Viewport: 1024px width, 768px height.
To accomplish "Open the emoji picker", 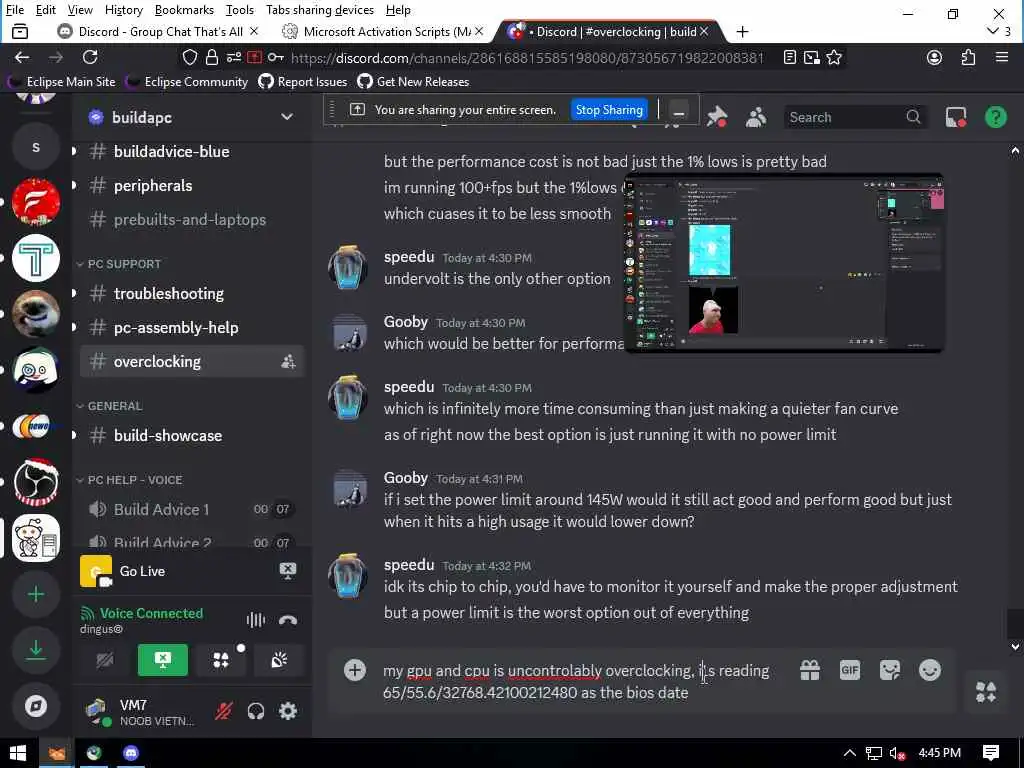I will [930, 670].
